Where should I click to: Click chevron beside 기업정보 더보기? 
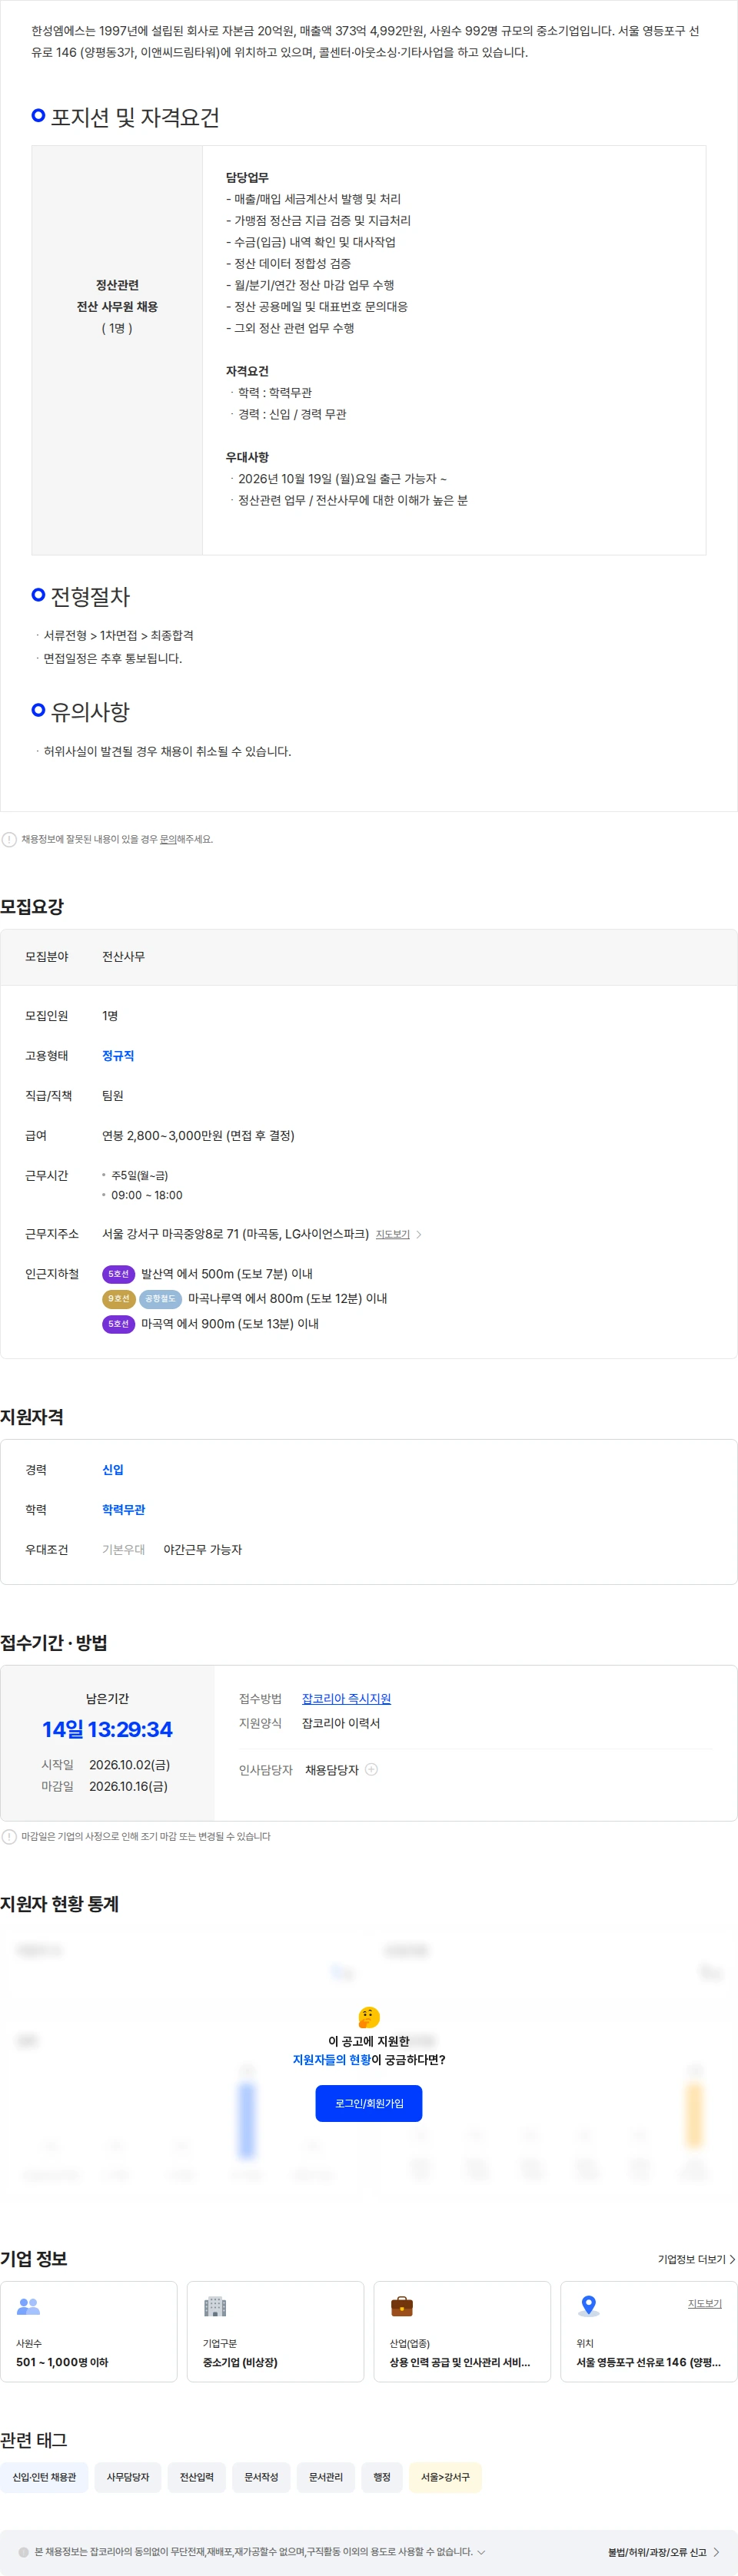coord(732,2259)
